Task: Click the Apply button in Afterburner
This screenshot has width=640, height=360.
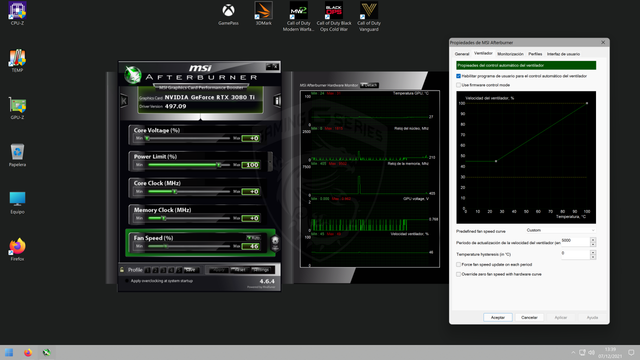Action: pos(219,270)
